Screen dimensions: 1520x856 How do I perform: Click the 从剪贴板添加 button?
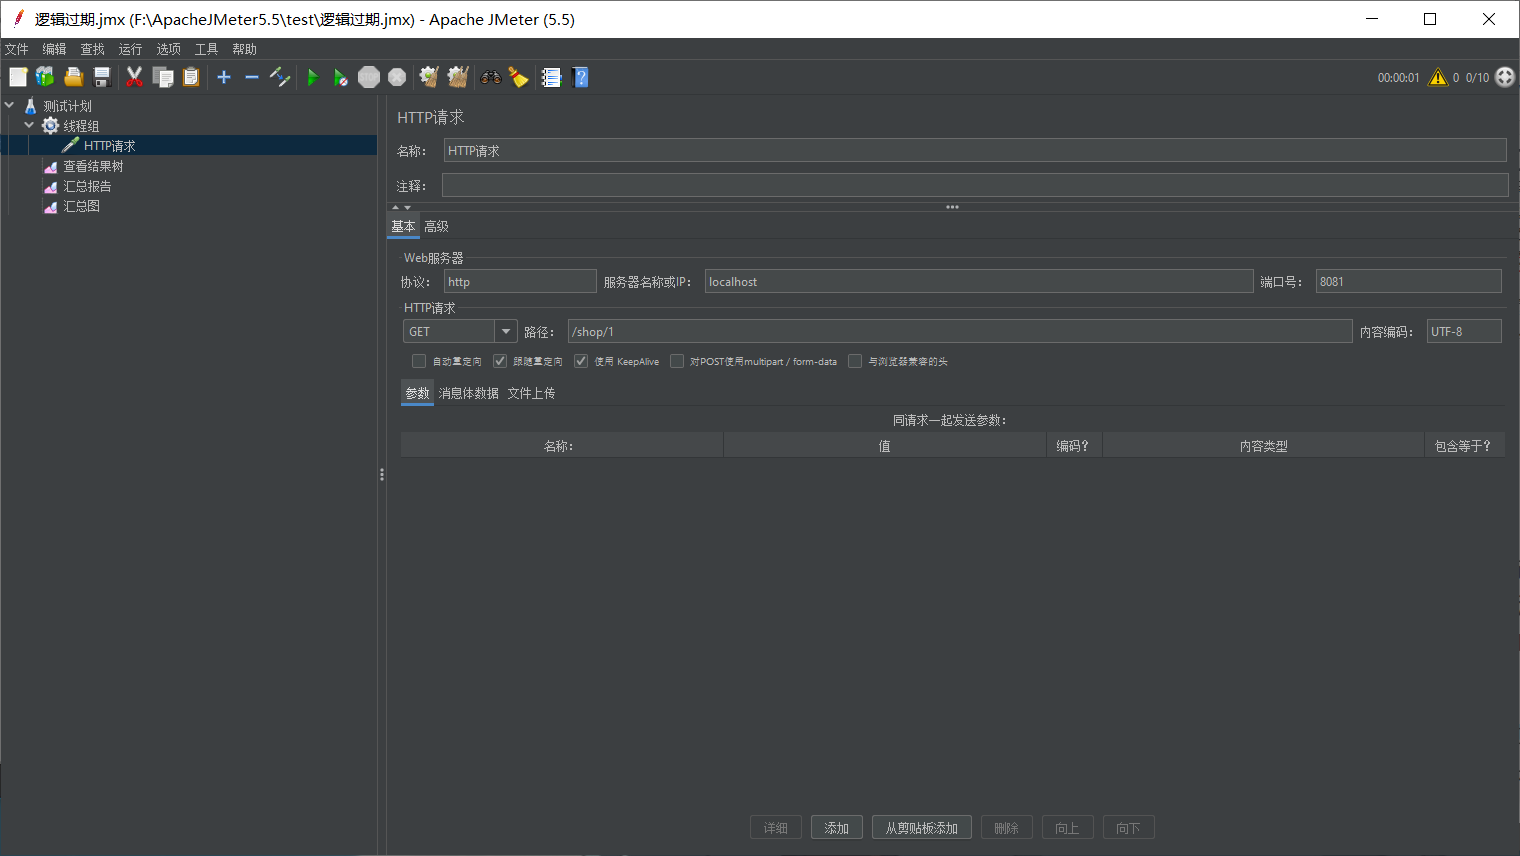922,828
